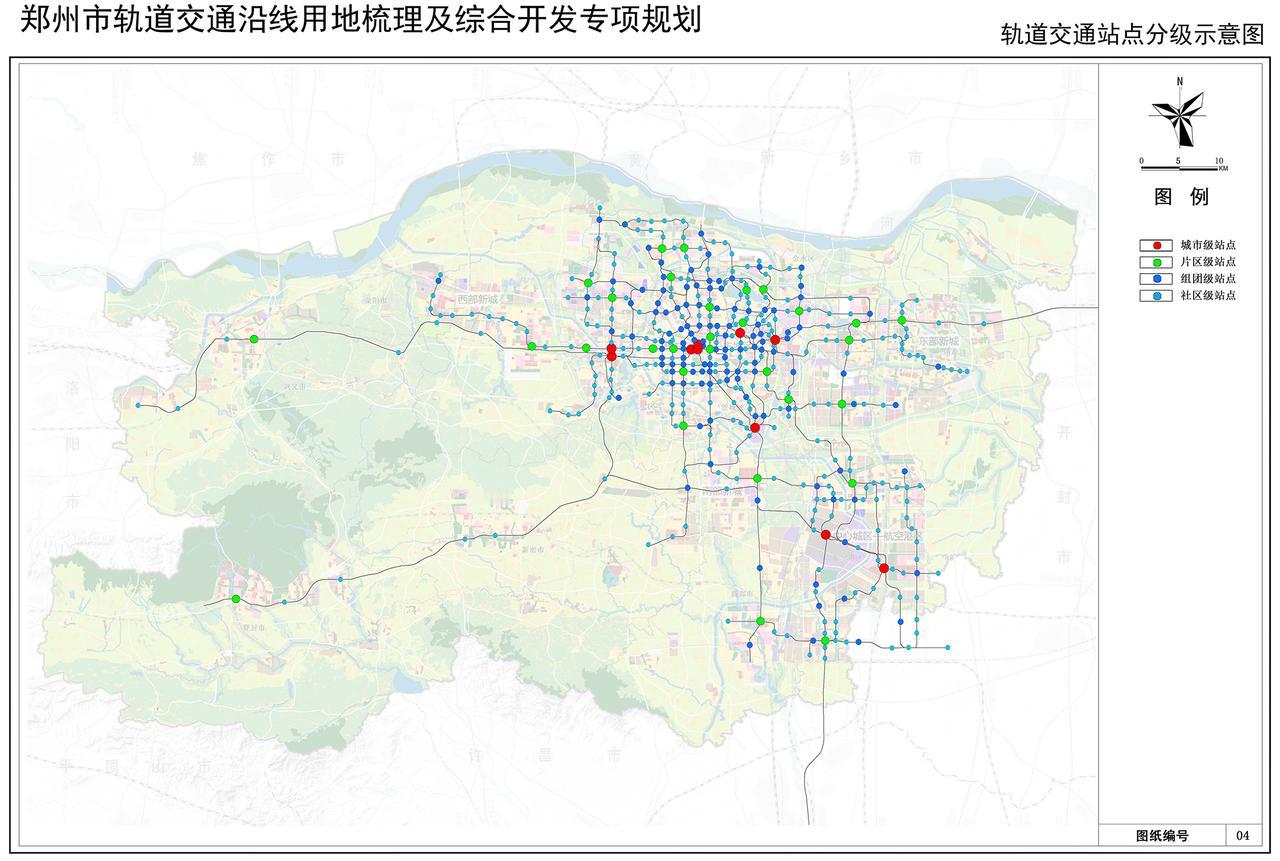Click the green station on the far-west line

tap(254, 339)
